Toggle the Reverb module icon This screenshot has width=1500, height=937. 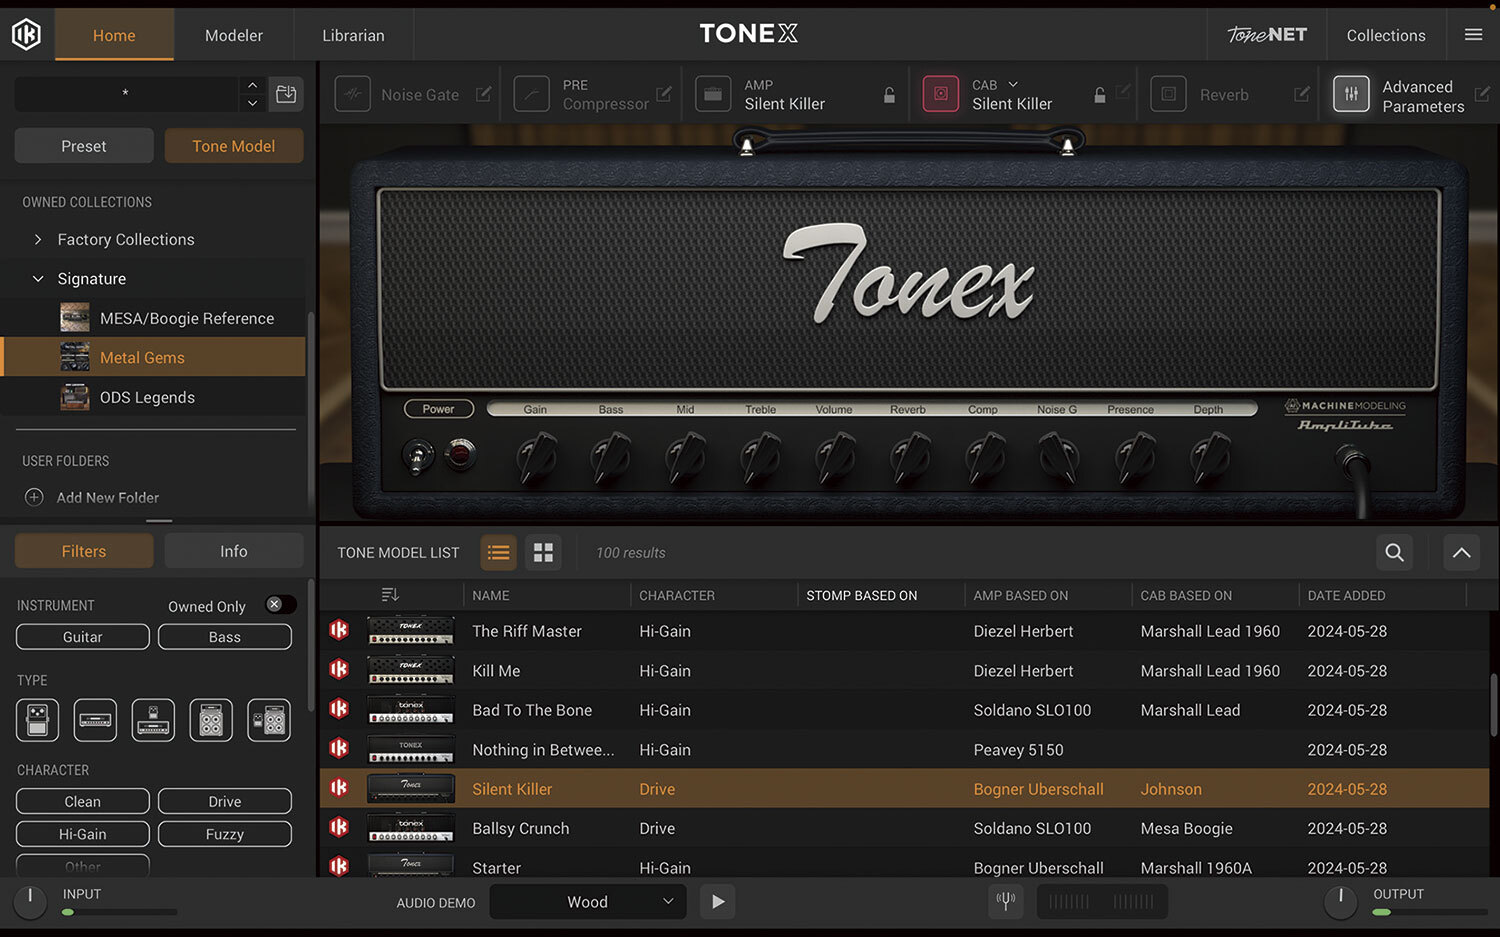tap(1168, 94)
